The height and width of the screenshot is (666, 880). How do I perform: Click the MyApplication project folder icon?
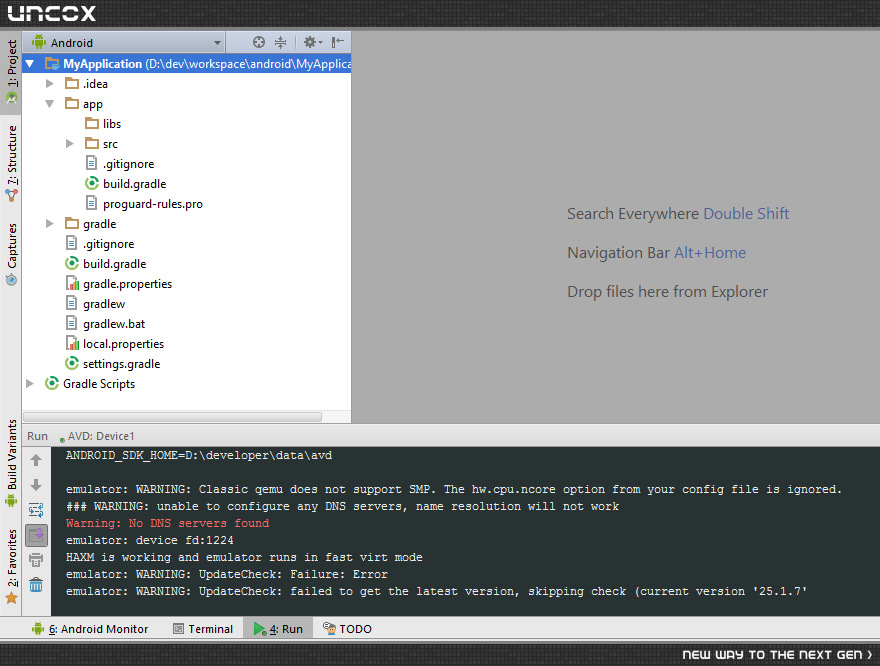(52, 63)
